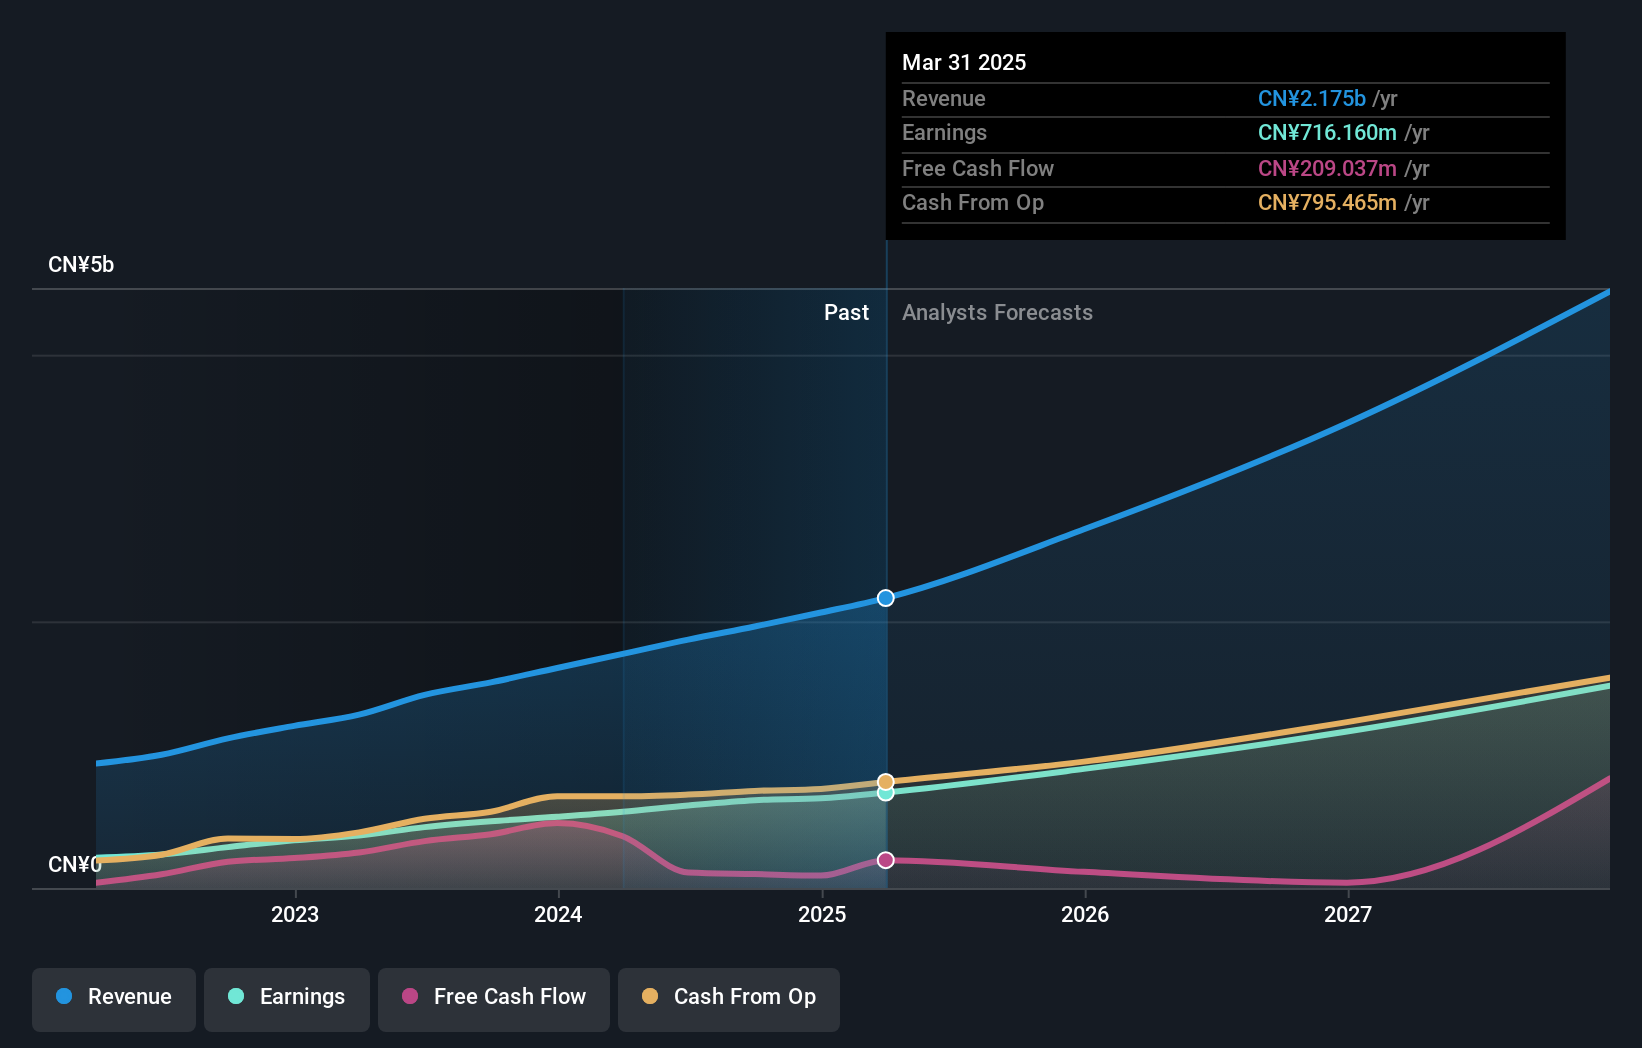This screenshot has height=1048, width=1642.
Task: Toggle the Cash From Op legend button
Action: [729, 999]
